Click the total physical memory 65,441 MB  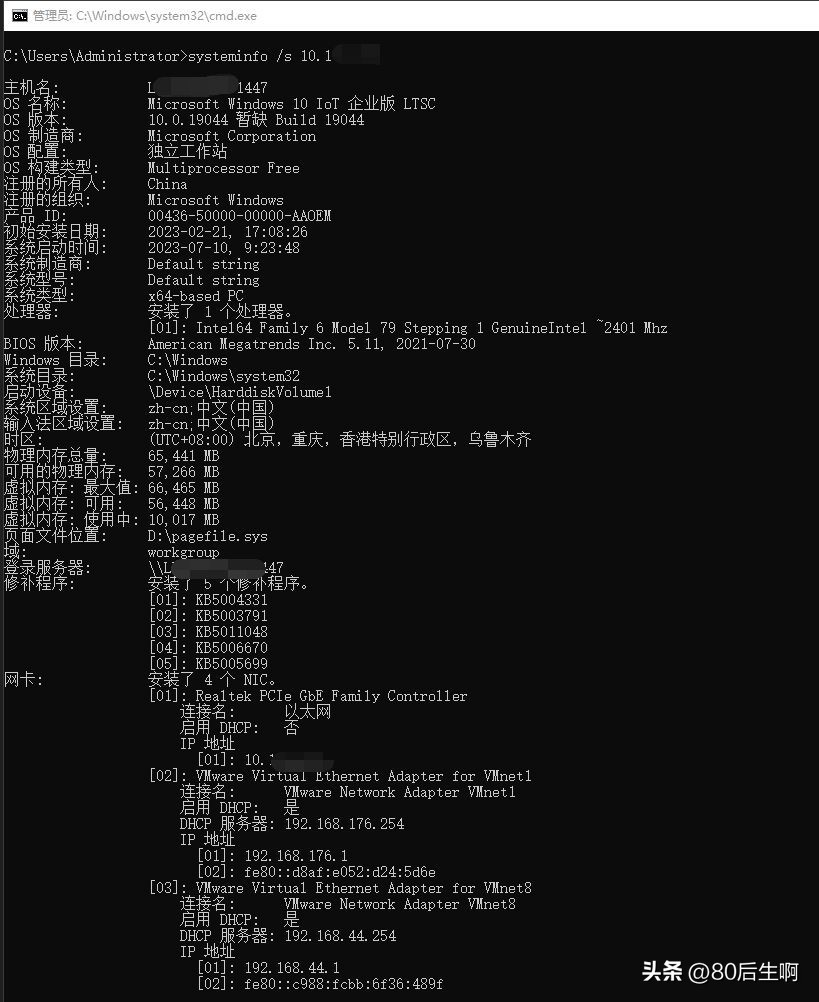183,456
